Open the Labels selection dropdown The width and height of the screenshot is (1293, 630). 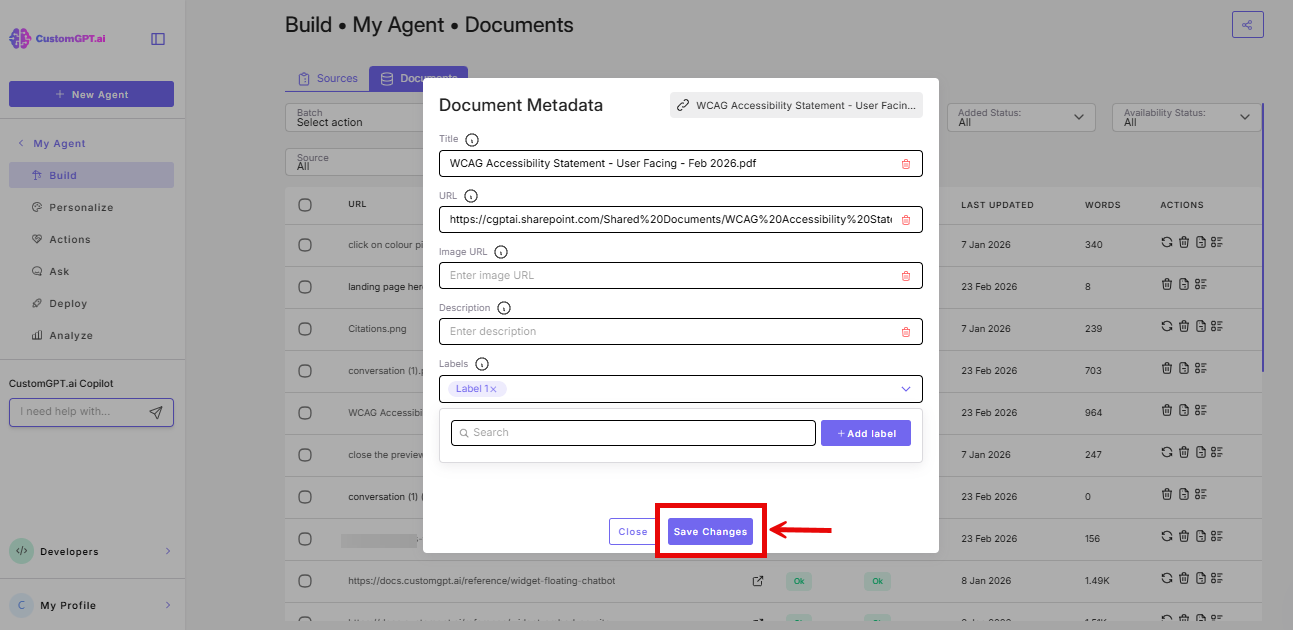coord(906,389)
